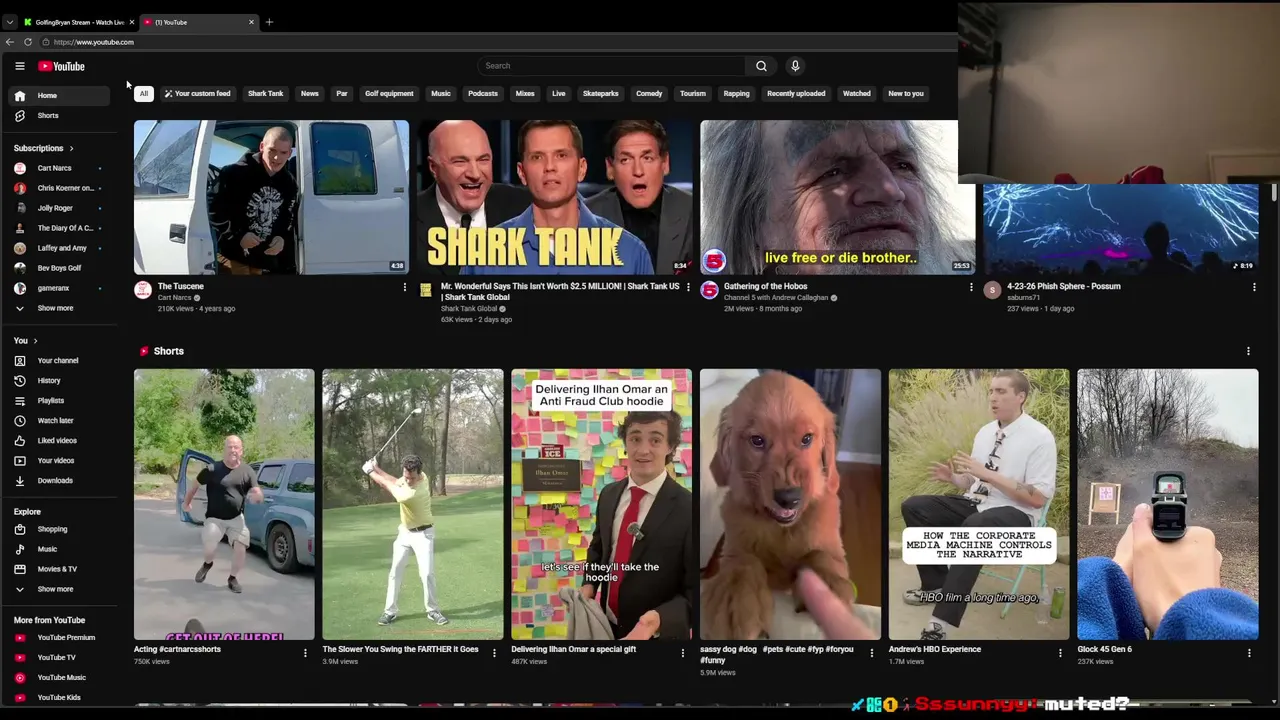Open options menu for The Tuscene video
The width and height of the screenshot is (1280, 720).
coord(404,288)
